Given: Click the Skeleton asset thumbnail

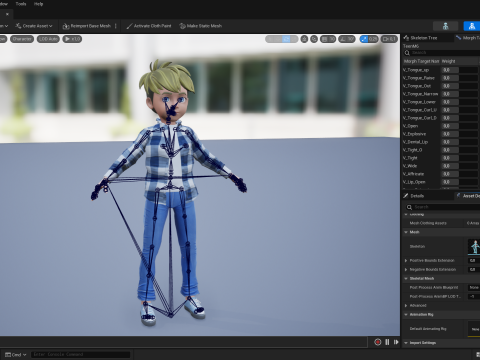Looking at the screenshot, I should pyautogui.click(x=474, y=247).
